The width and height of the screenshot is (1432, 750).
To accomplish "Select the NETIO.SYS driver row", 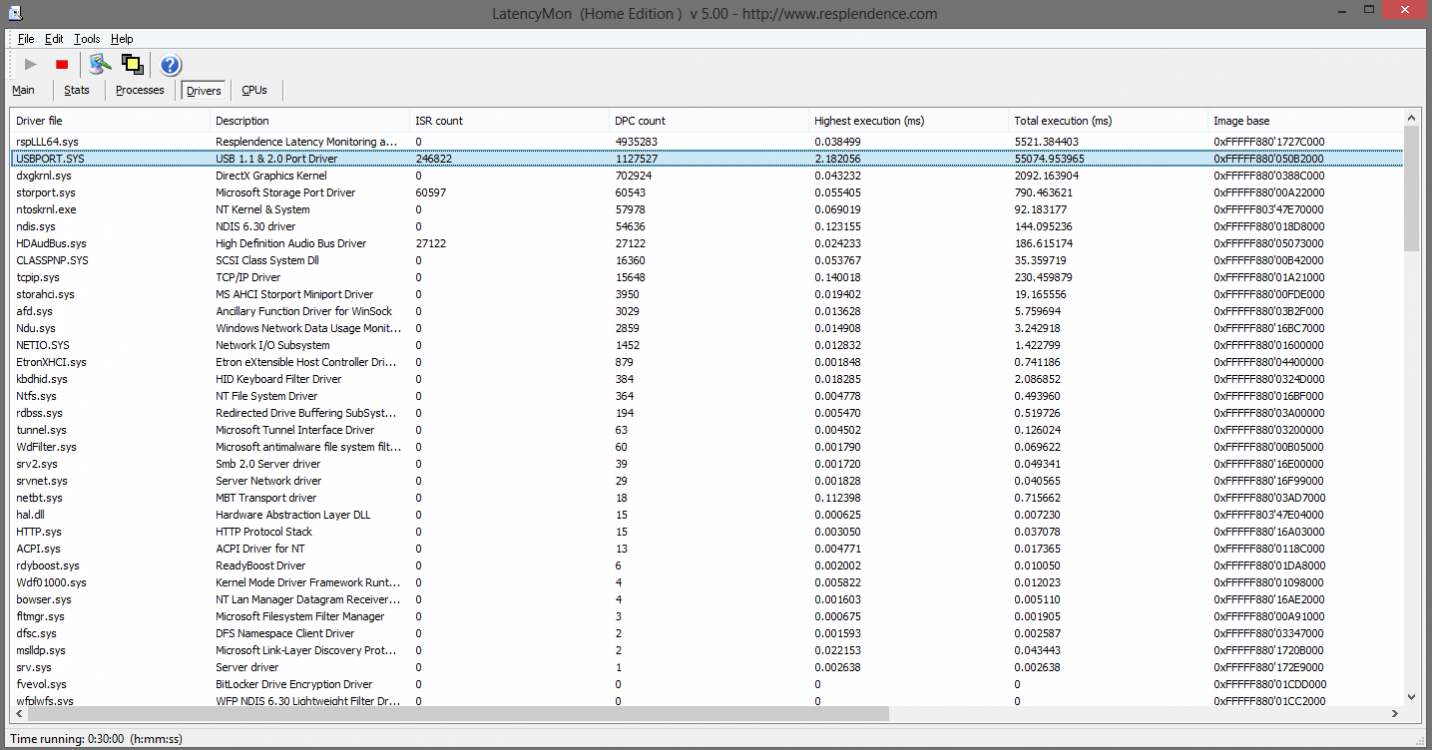I will [707, 346].
